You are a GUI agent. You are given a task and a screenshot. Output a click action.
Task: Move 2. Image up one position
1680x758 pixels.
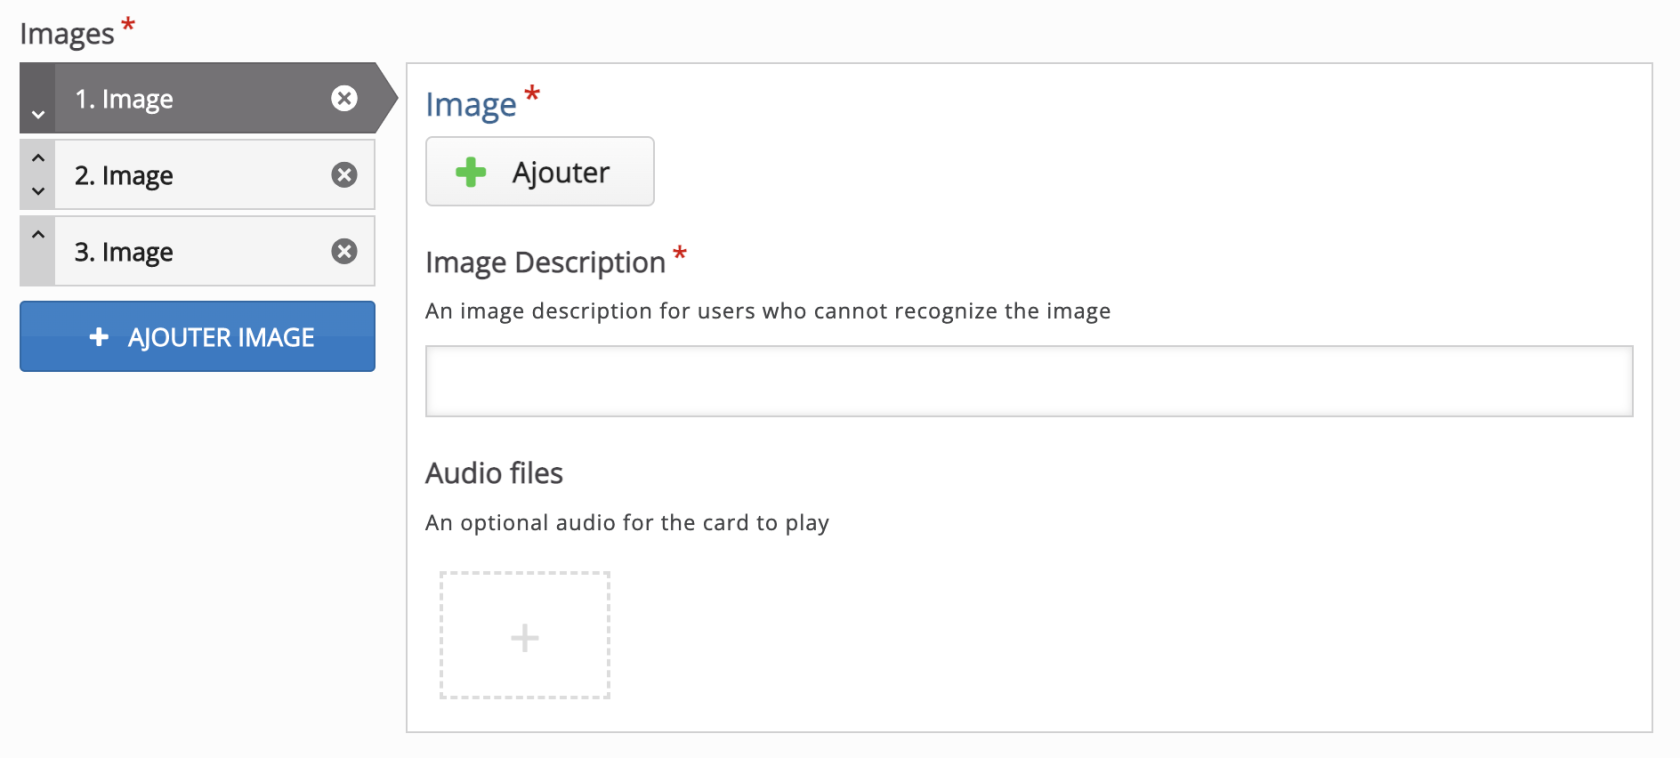tap(38, 158)
